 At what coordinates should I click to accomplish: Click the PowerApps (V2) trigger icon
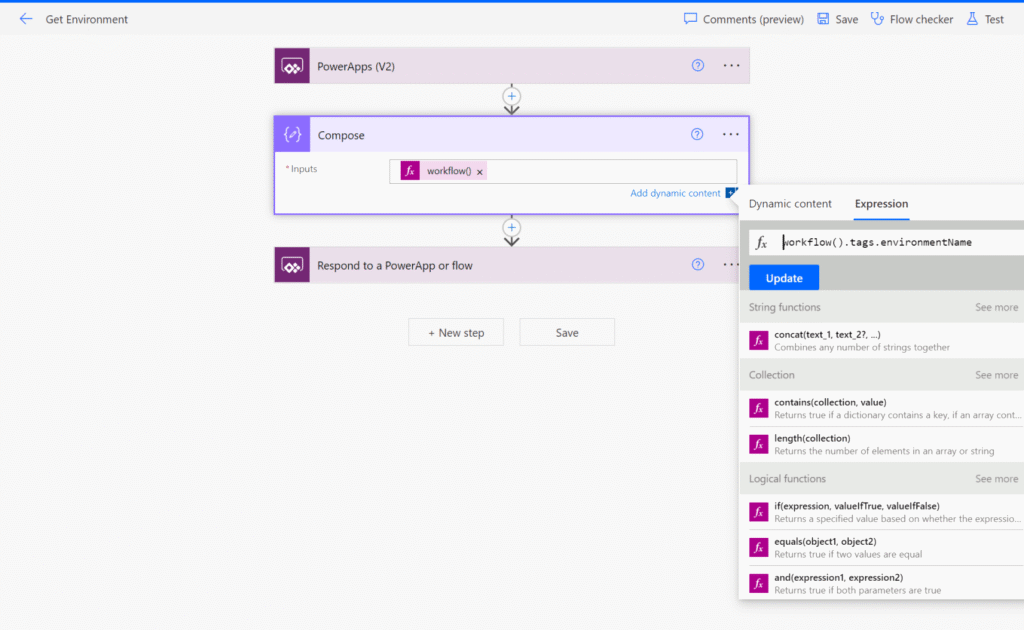click(292, 66)
